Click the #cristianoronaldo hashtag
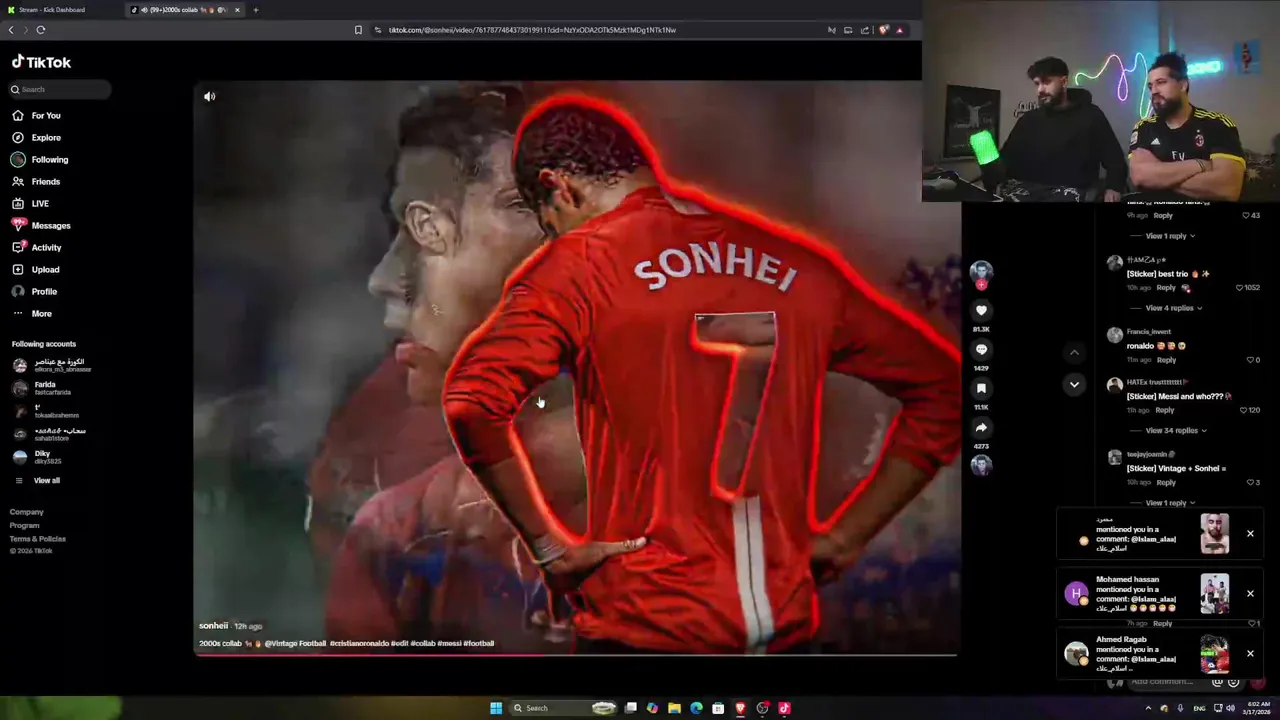 point(358,644)
